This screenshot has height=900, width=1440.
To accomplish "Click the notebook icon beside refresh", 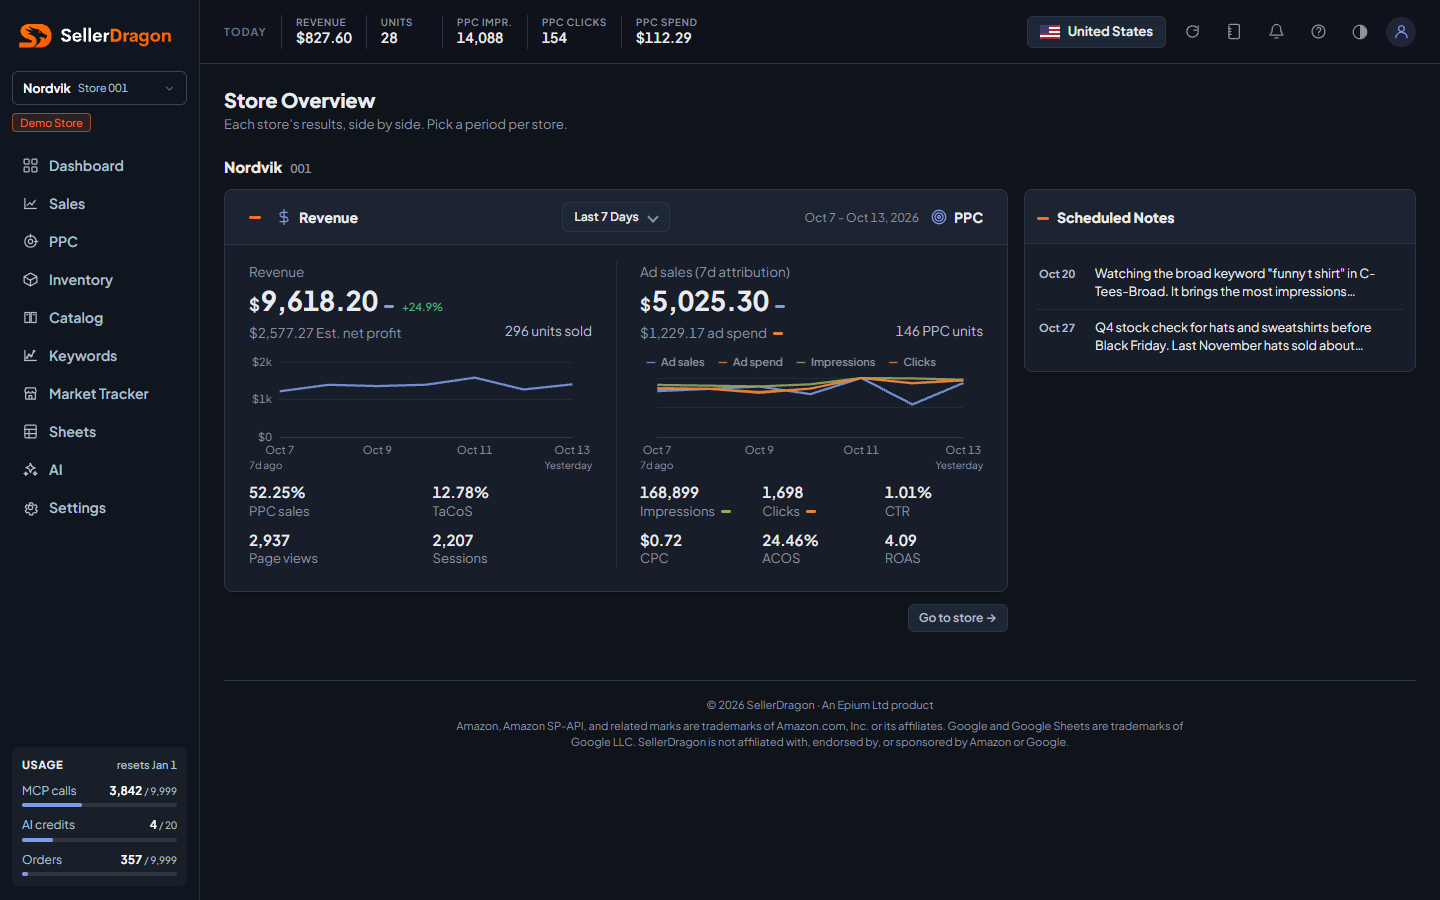I will [1234, 32].
